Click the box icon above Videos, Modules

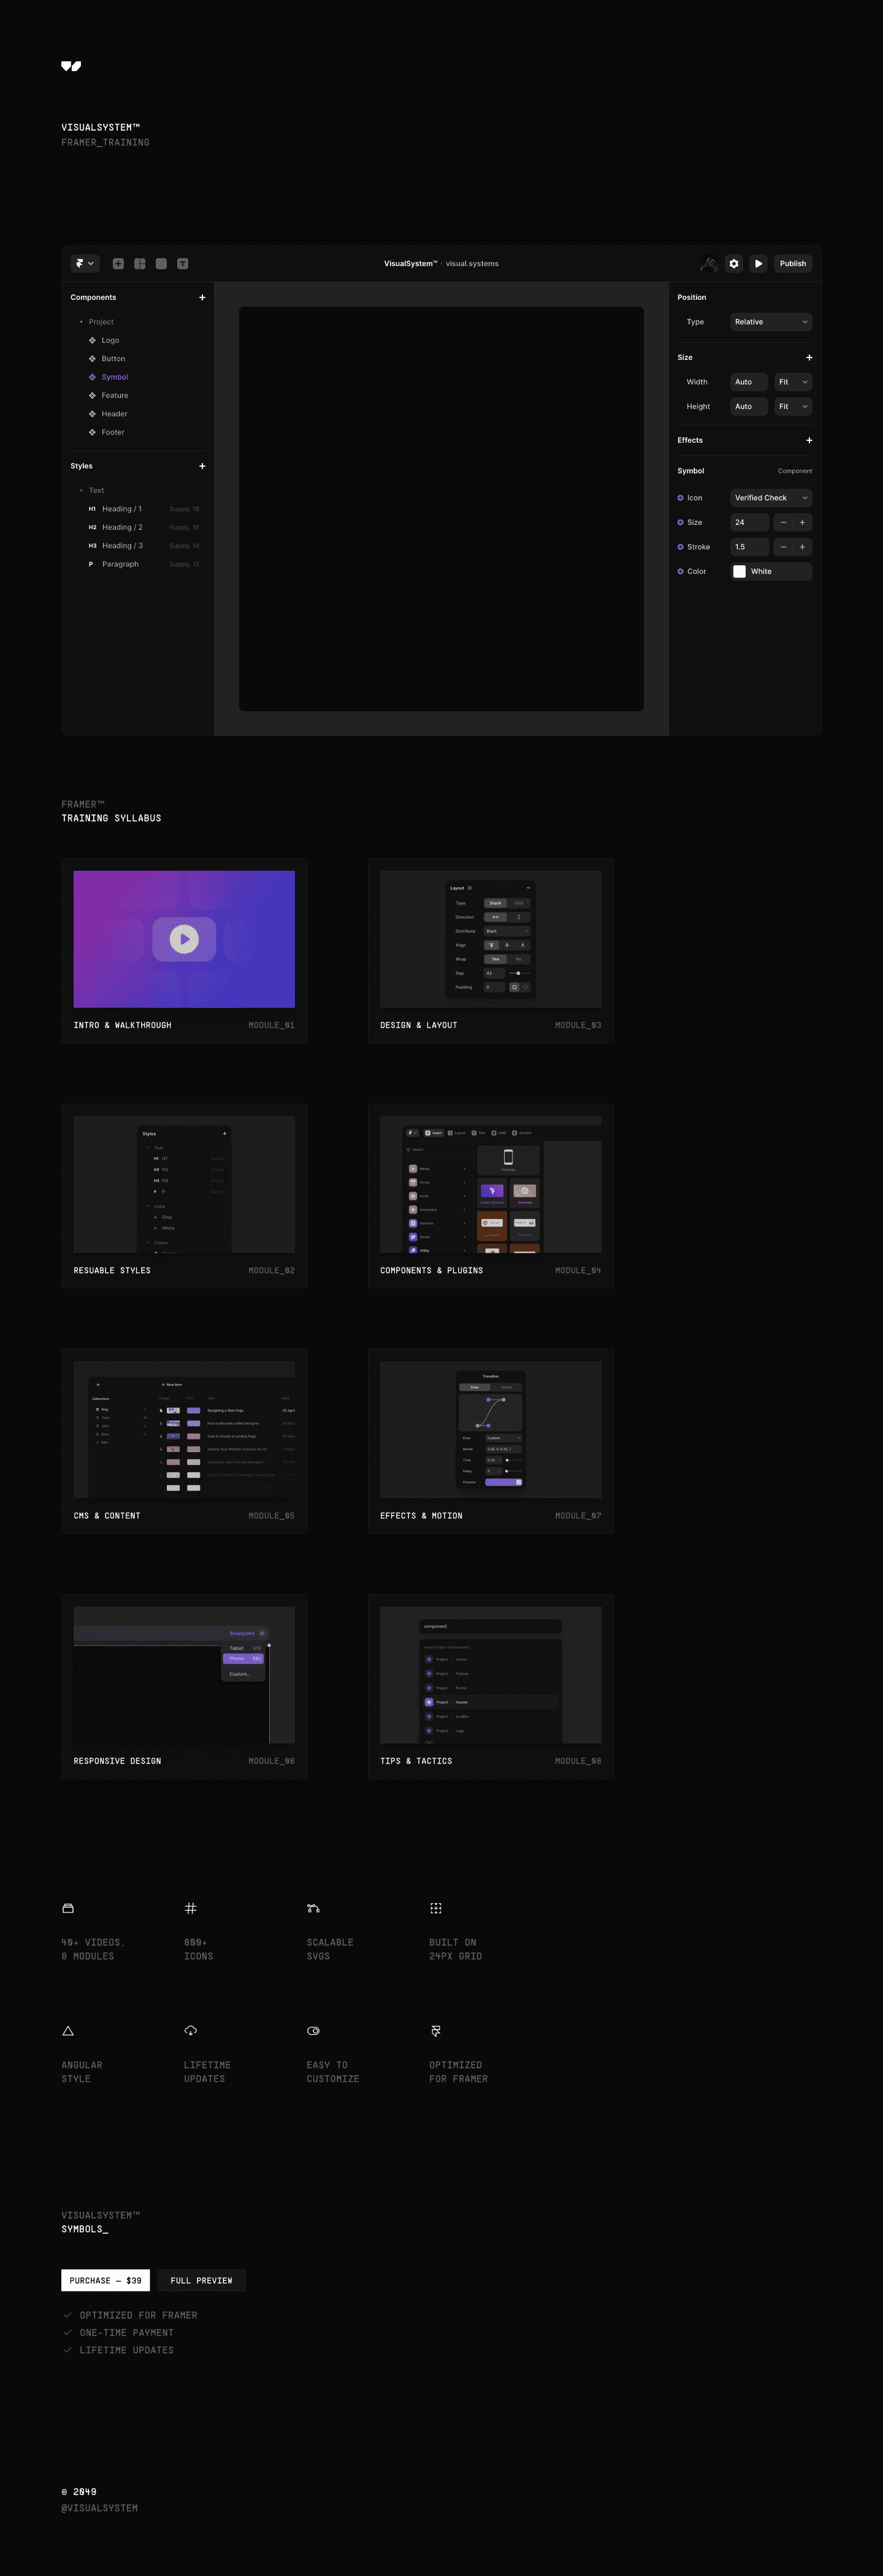pos(68,1909)
